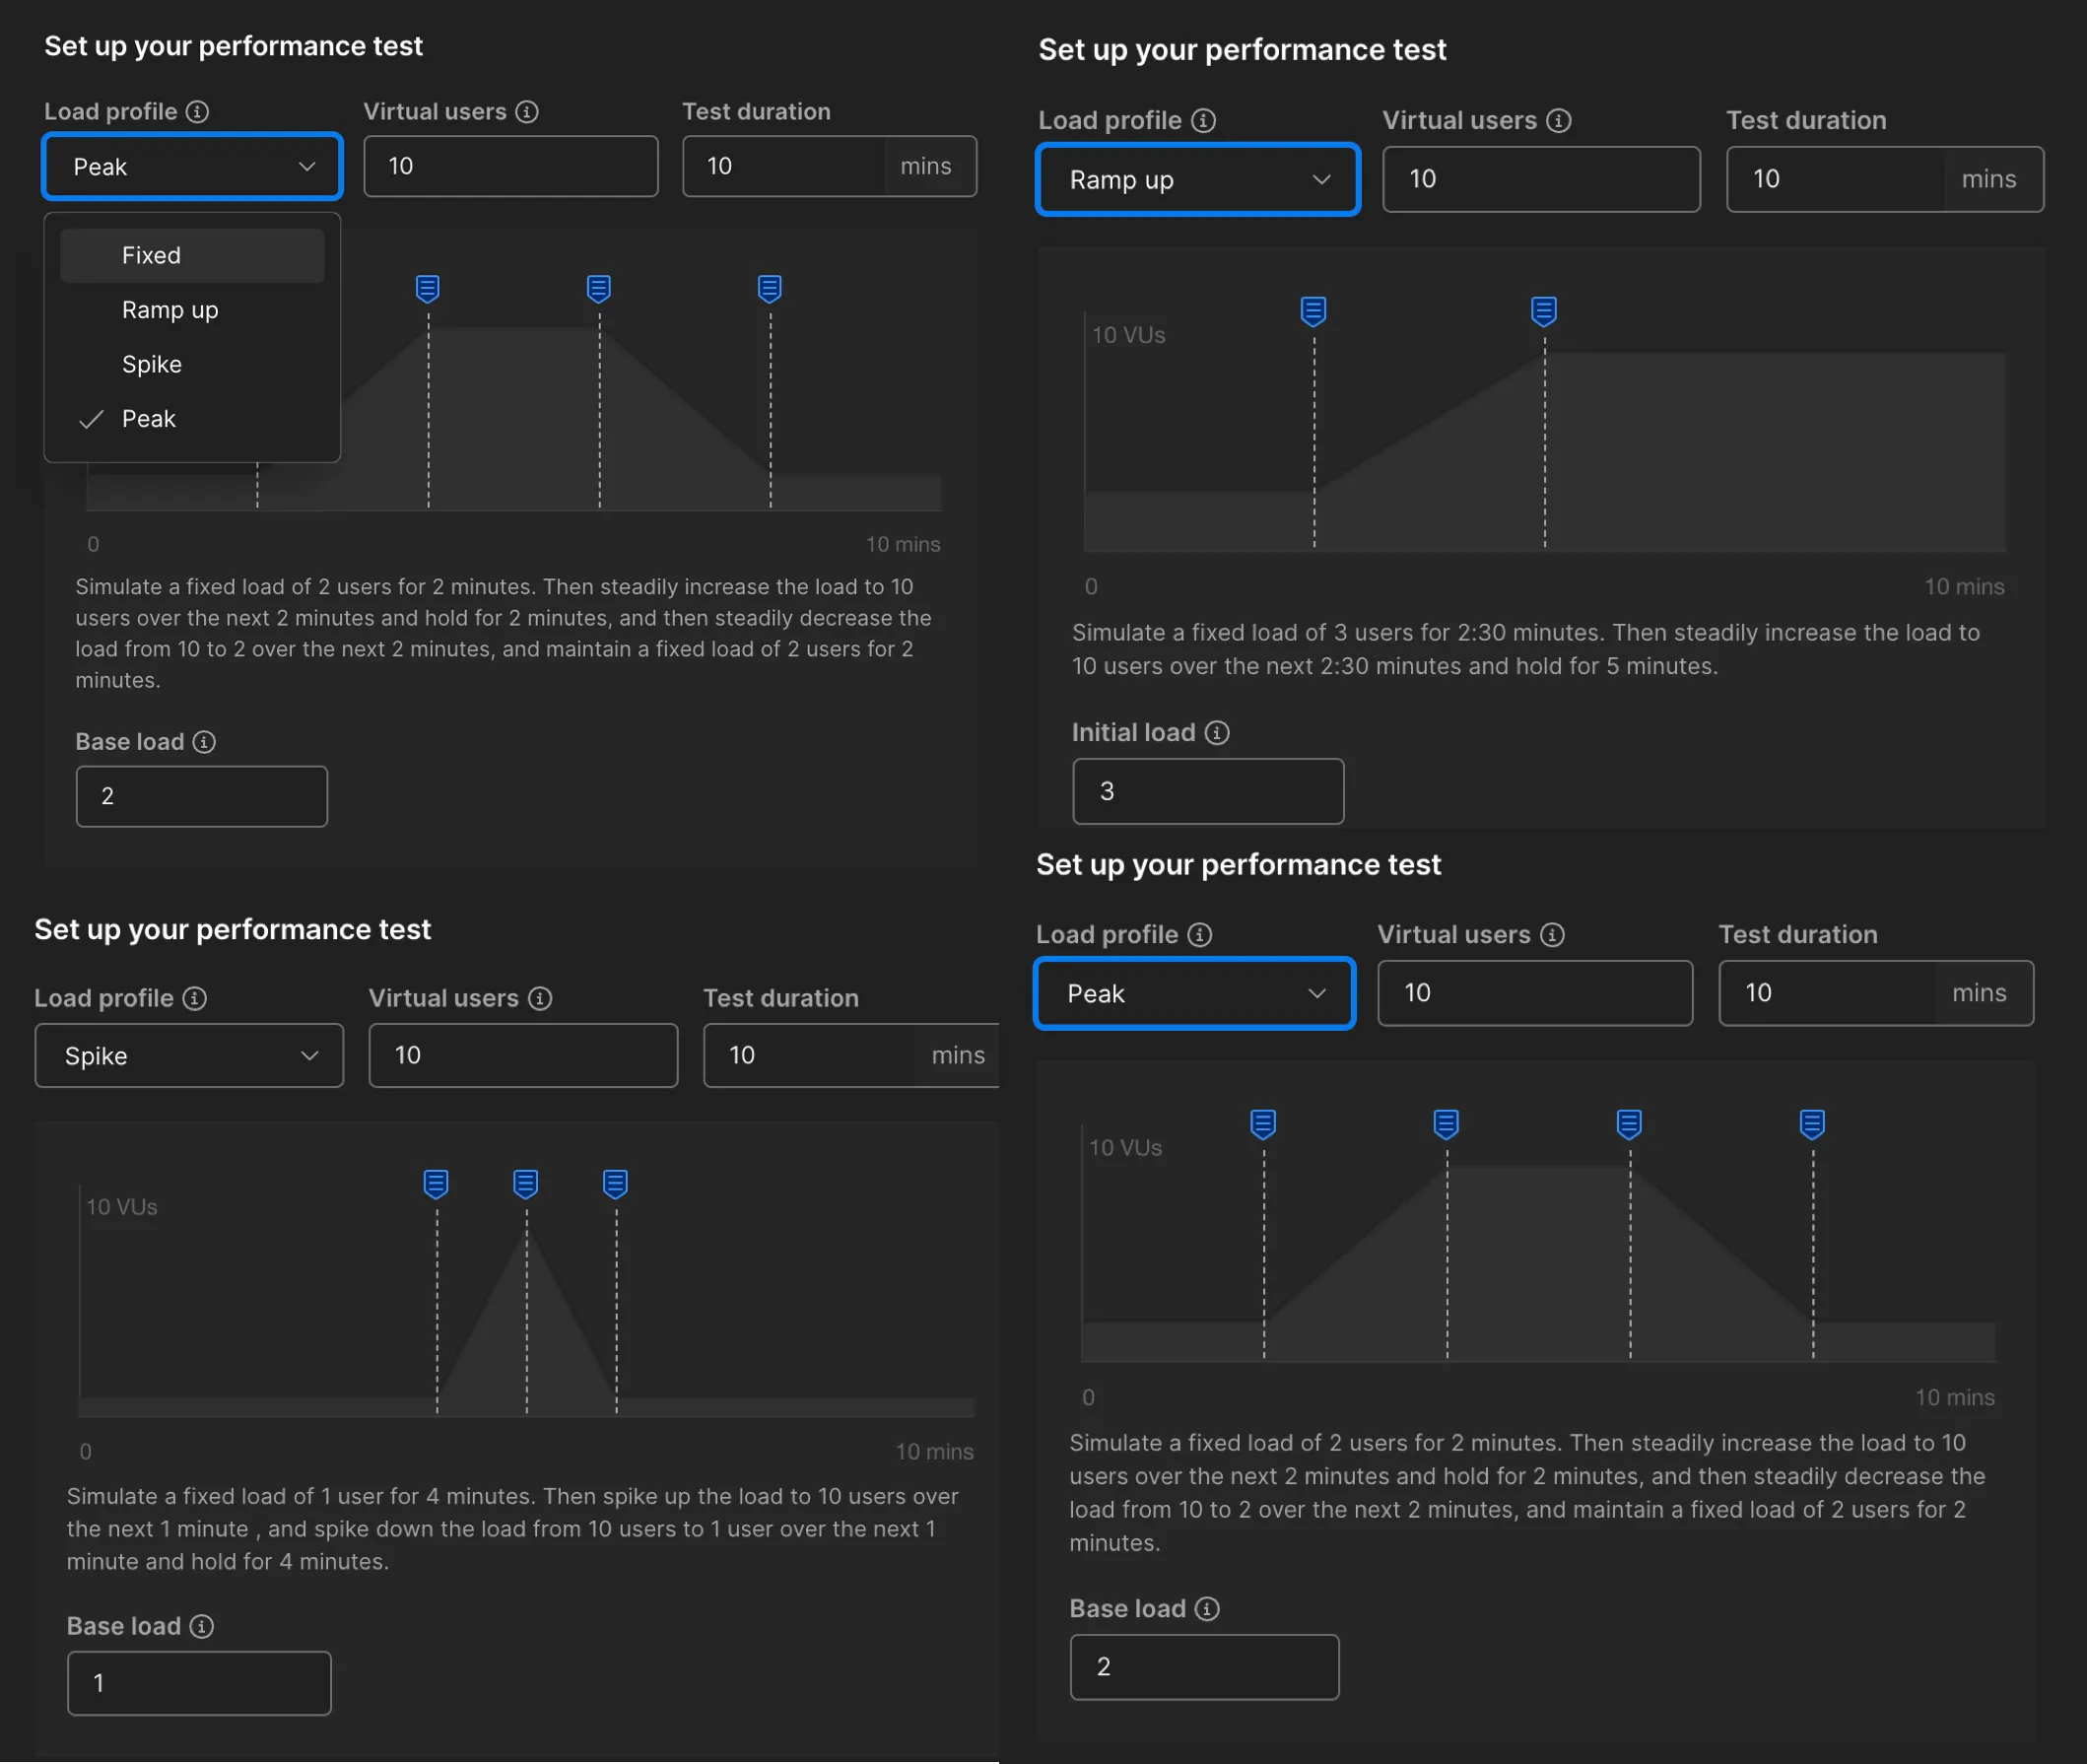Click last blue marker handle in bottom-right Peak chart
This screenshot has width=2087, height=1764.
tap(1812, 1124)
